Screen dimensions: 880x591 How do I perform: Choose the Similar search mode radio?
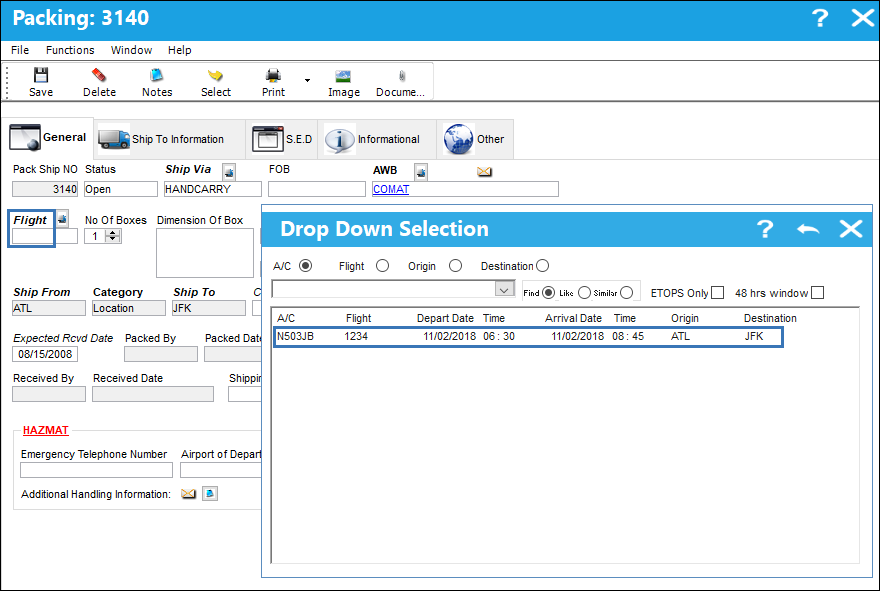626,293
